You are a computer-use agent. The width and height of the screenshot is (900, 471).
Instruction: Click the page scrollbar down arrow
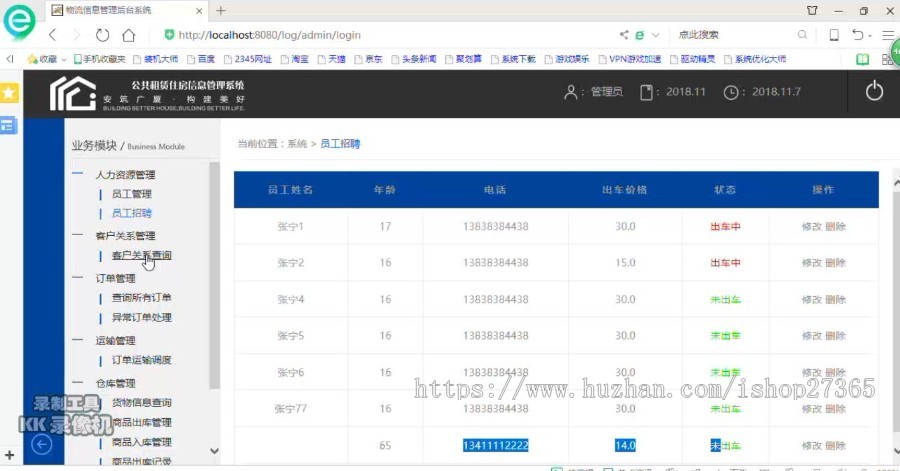(896, 451)
